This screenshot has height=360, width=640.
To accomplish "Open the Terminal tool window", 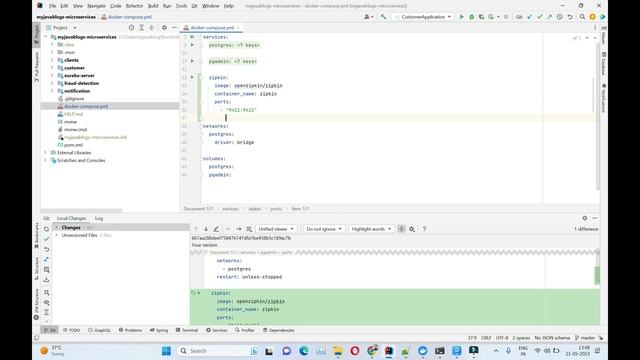I will pos(187,330).
